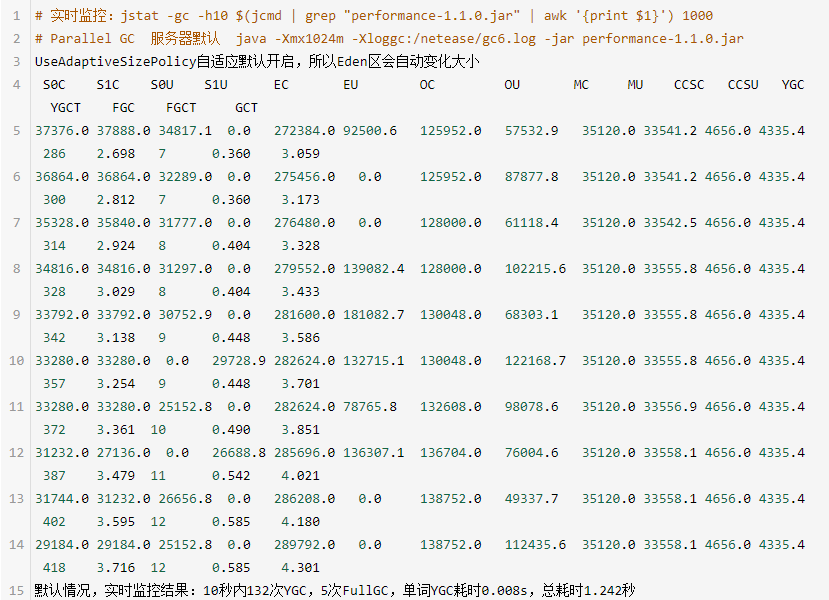The height and width of the screenshot is (600, 829).
Task: Click GCT value 3.328
Action: 300,246
